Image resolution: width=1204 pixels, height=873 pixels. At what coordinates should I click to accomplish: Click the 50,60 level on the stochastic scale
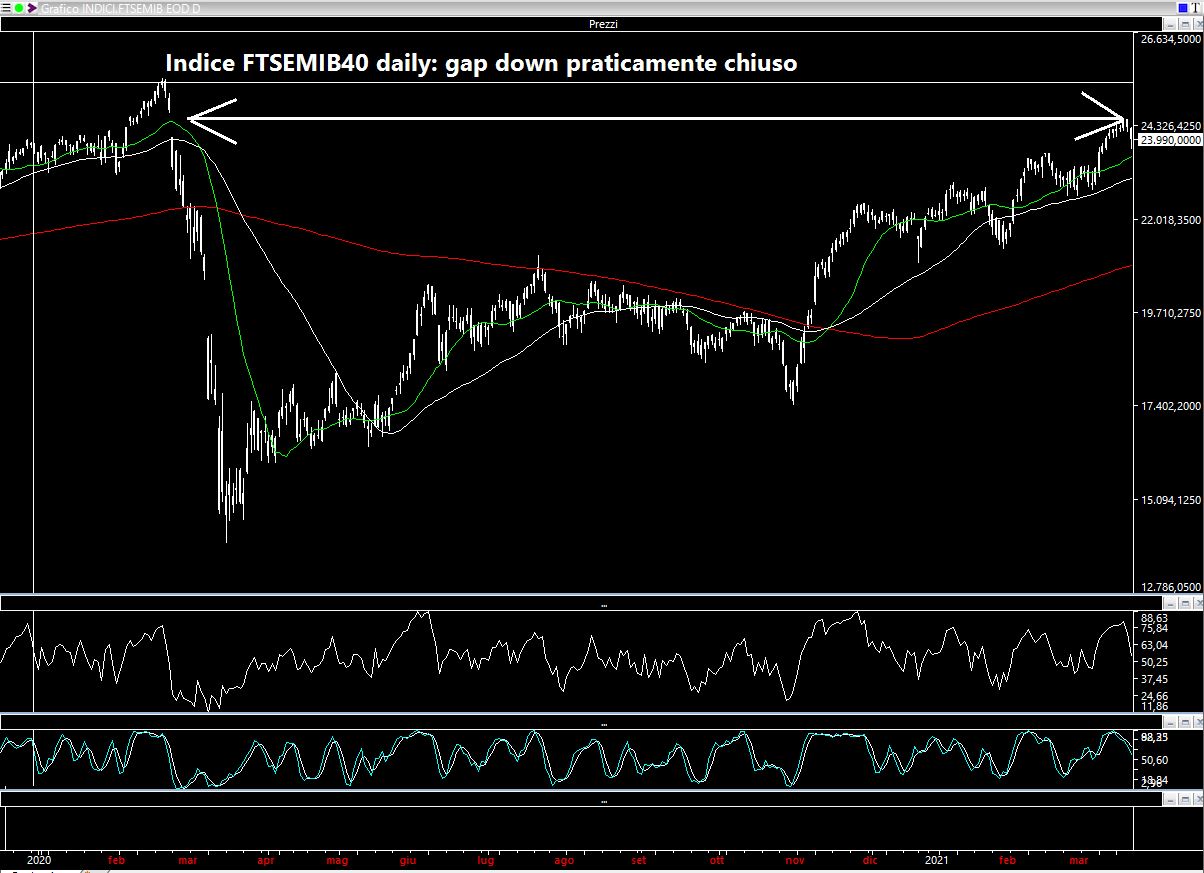pyautogui.click(x=1154, y=760)
